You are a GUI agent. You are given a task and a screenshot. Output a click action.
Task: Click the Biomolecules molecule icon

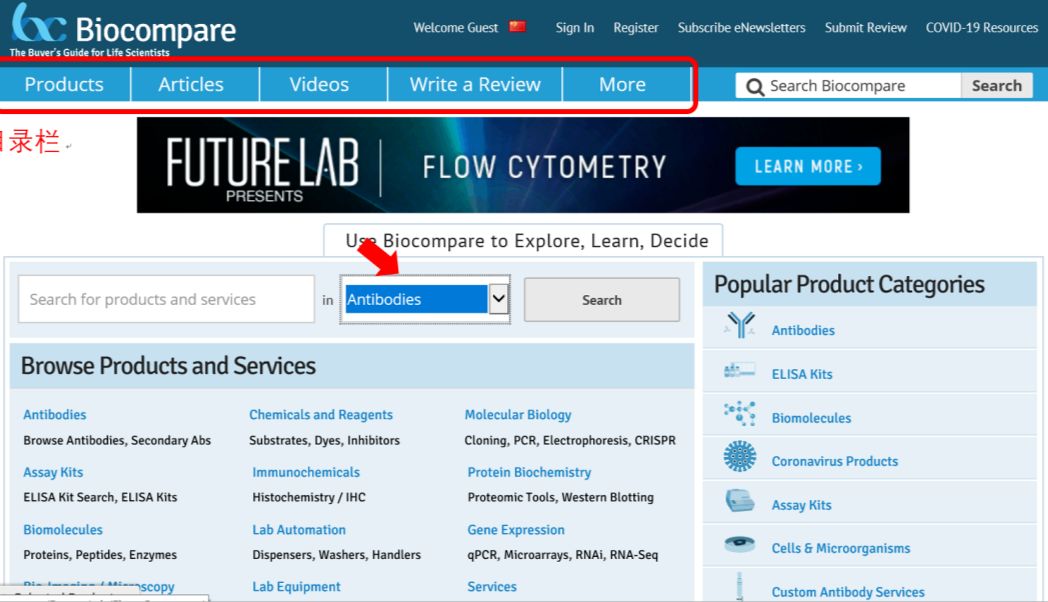[x=740, y=414]
